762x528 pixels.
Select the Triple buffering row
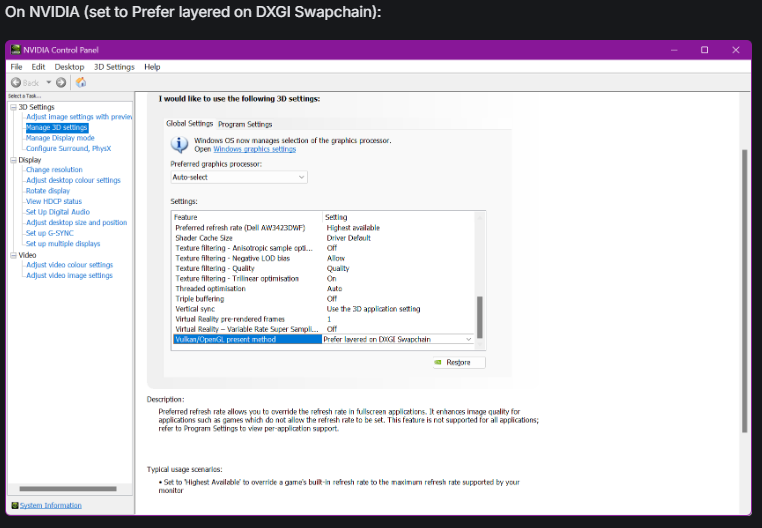(323, 299)
